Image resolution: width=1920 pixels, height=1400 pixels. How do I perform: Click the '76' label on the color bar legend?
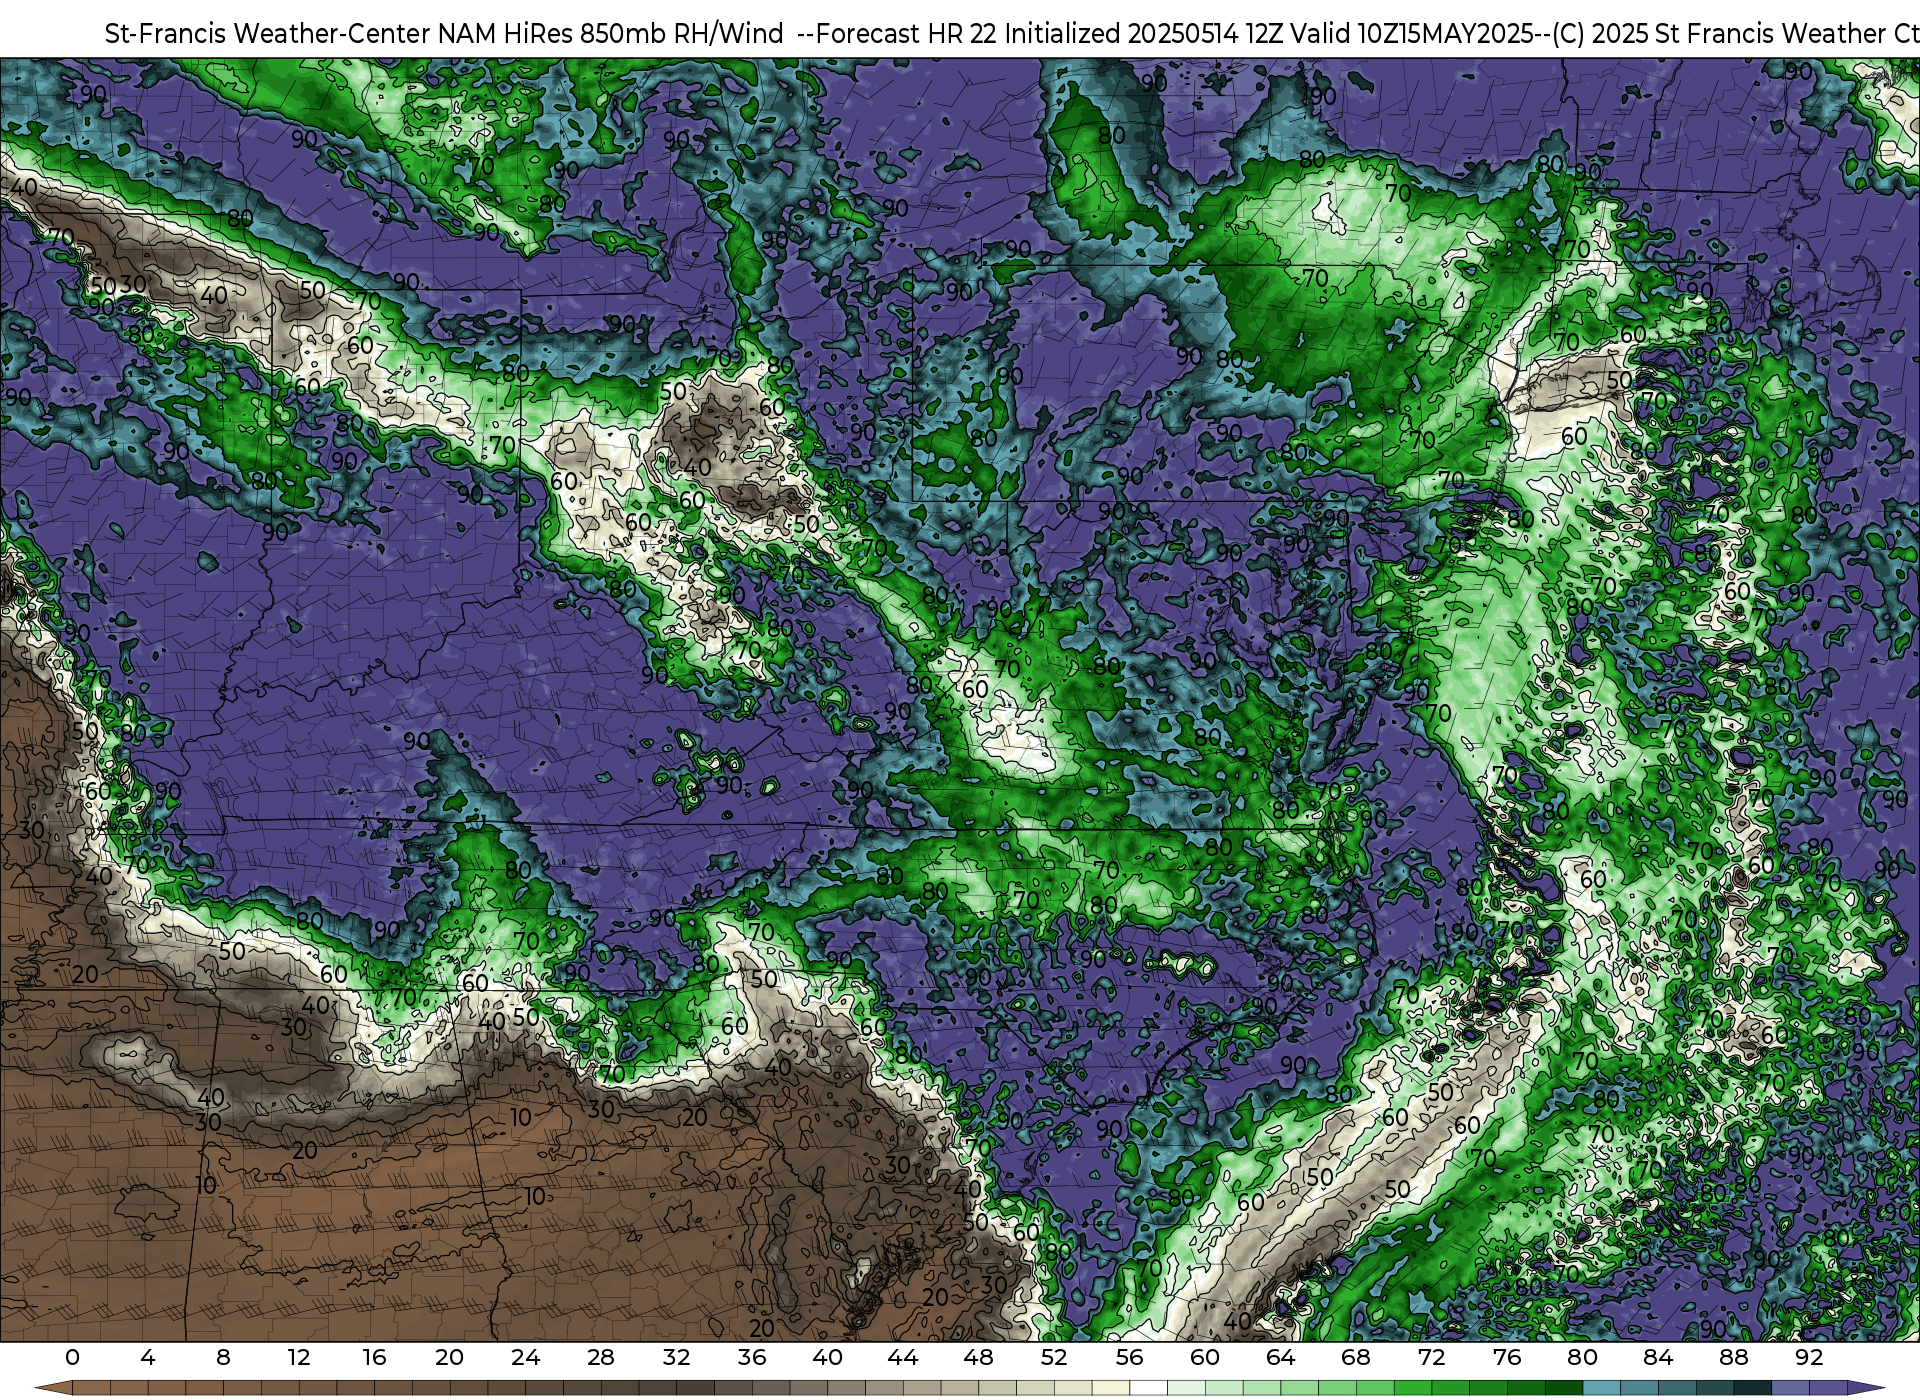1507,1358
